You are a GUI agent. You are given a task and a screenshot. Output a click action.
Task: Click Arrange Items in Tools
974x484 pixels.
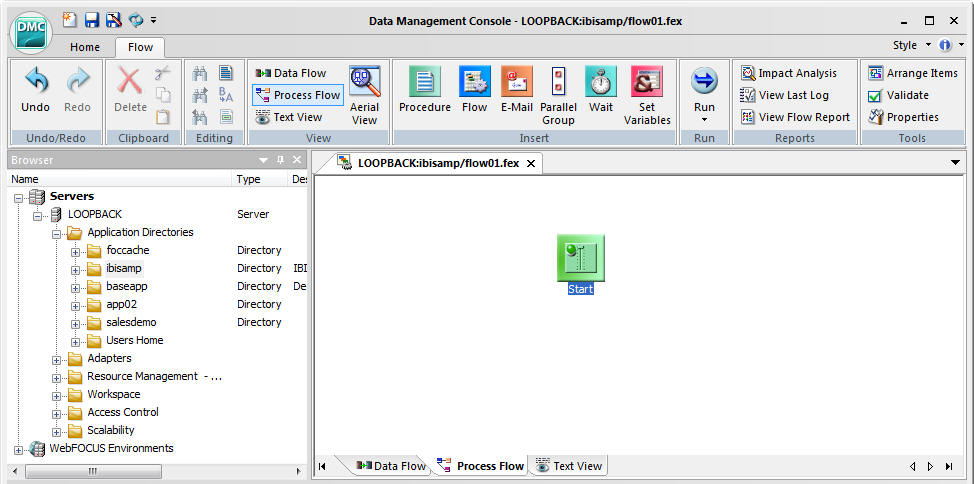coord(913,73)
